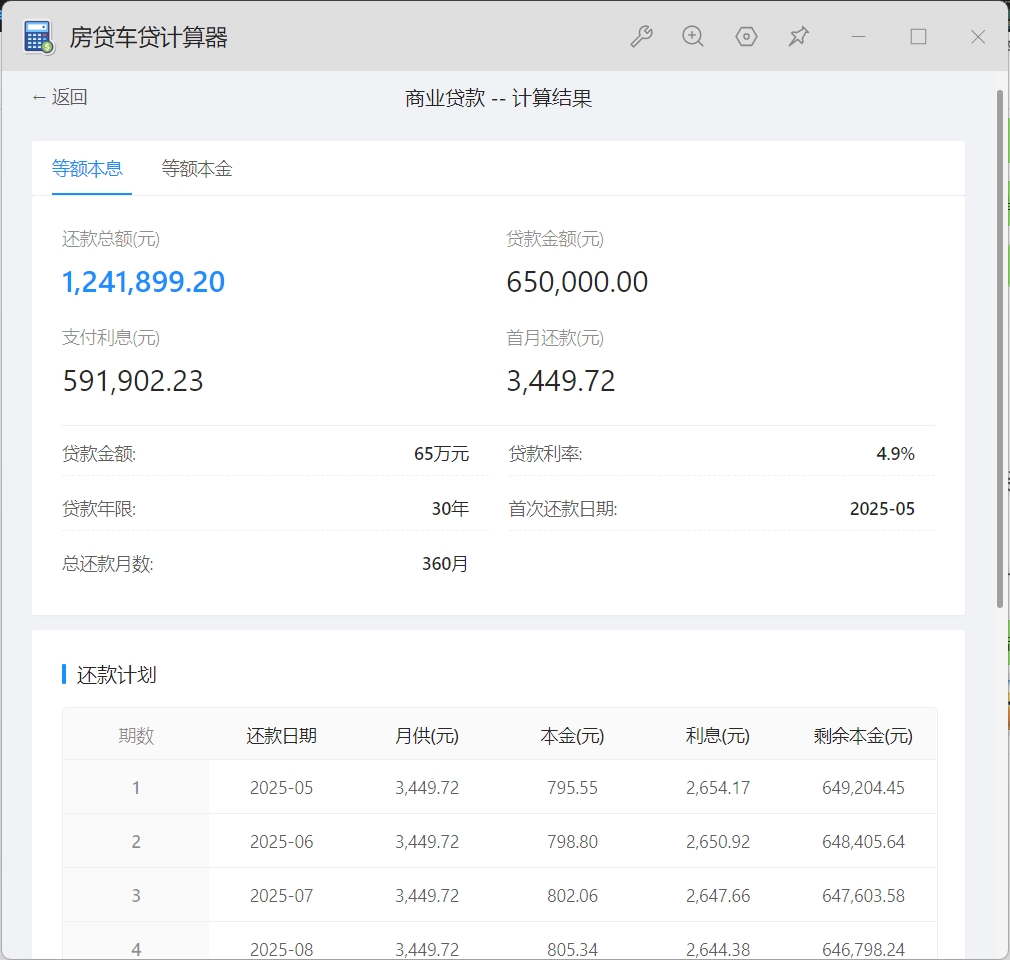Click the 期数 column header
The height and width of the screenshot is (960, 1010).
(136, 736)
